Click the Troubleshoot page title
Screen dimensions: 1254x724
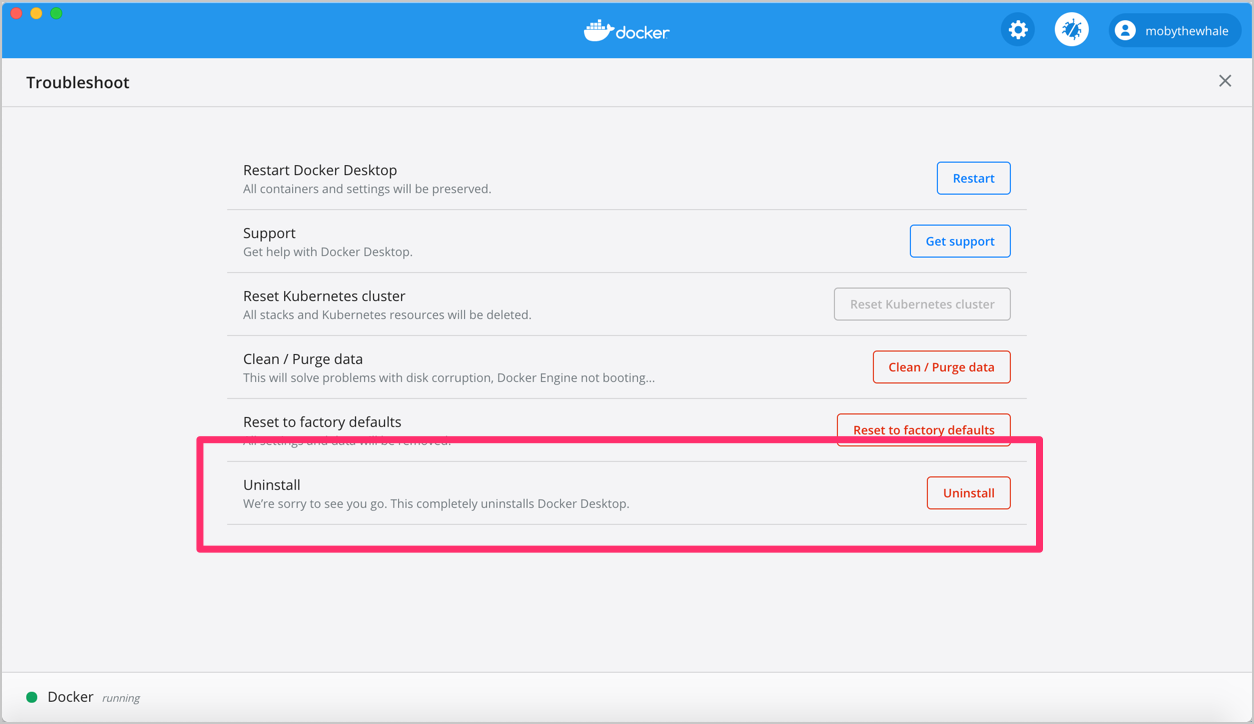[x=78, y=83]
